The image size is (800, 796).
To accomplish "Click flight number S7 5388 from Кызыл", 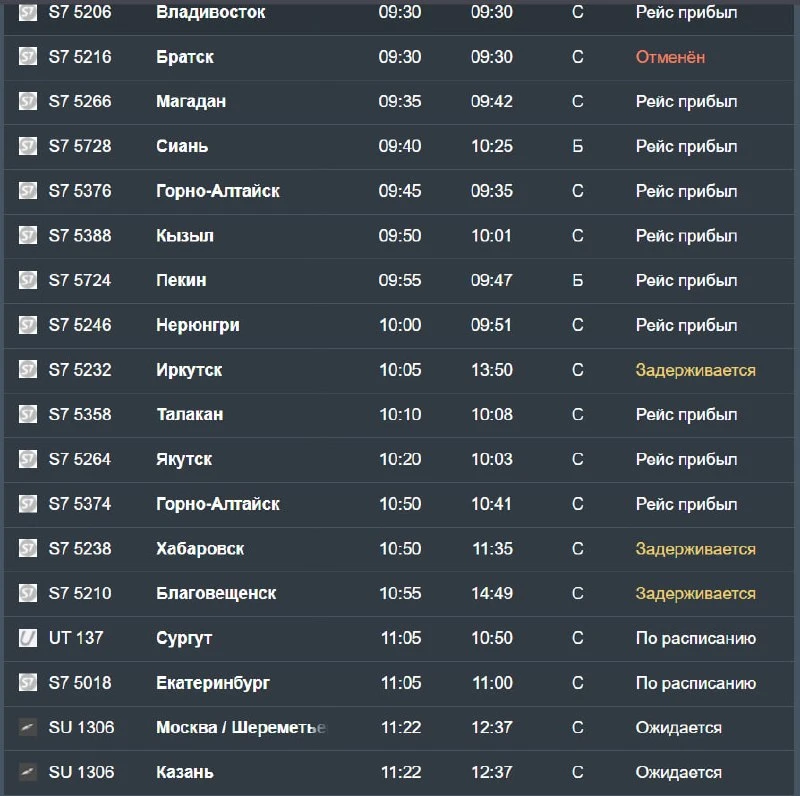I will pyautogui.click(x=80, y=236).
